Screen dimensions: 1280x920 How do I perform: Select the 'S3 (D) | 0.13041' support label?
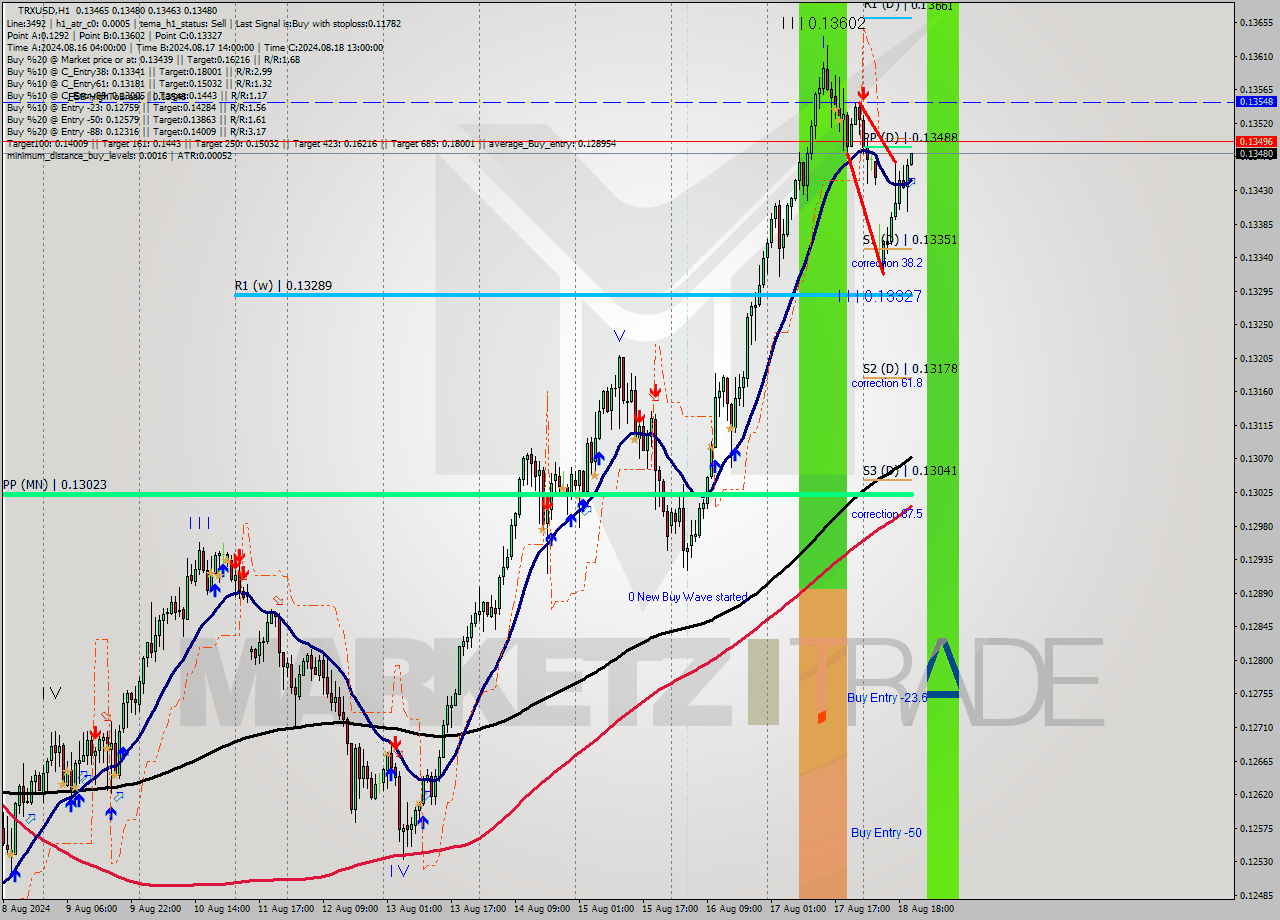(910, 470)
